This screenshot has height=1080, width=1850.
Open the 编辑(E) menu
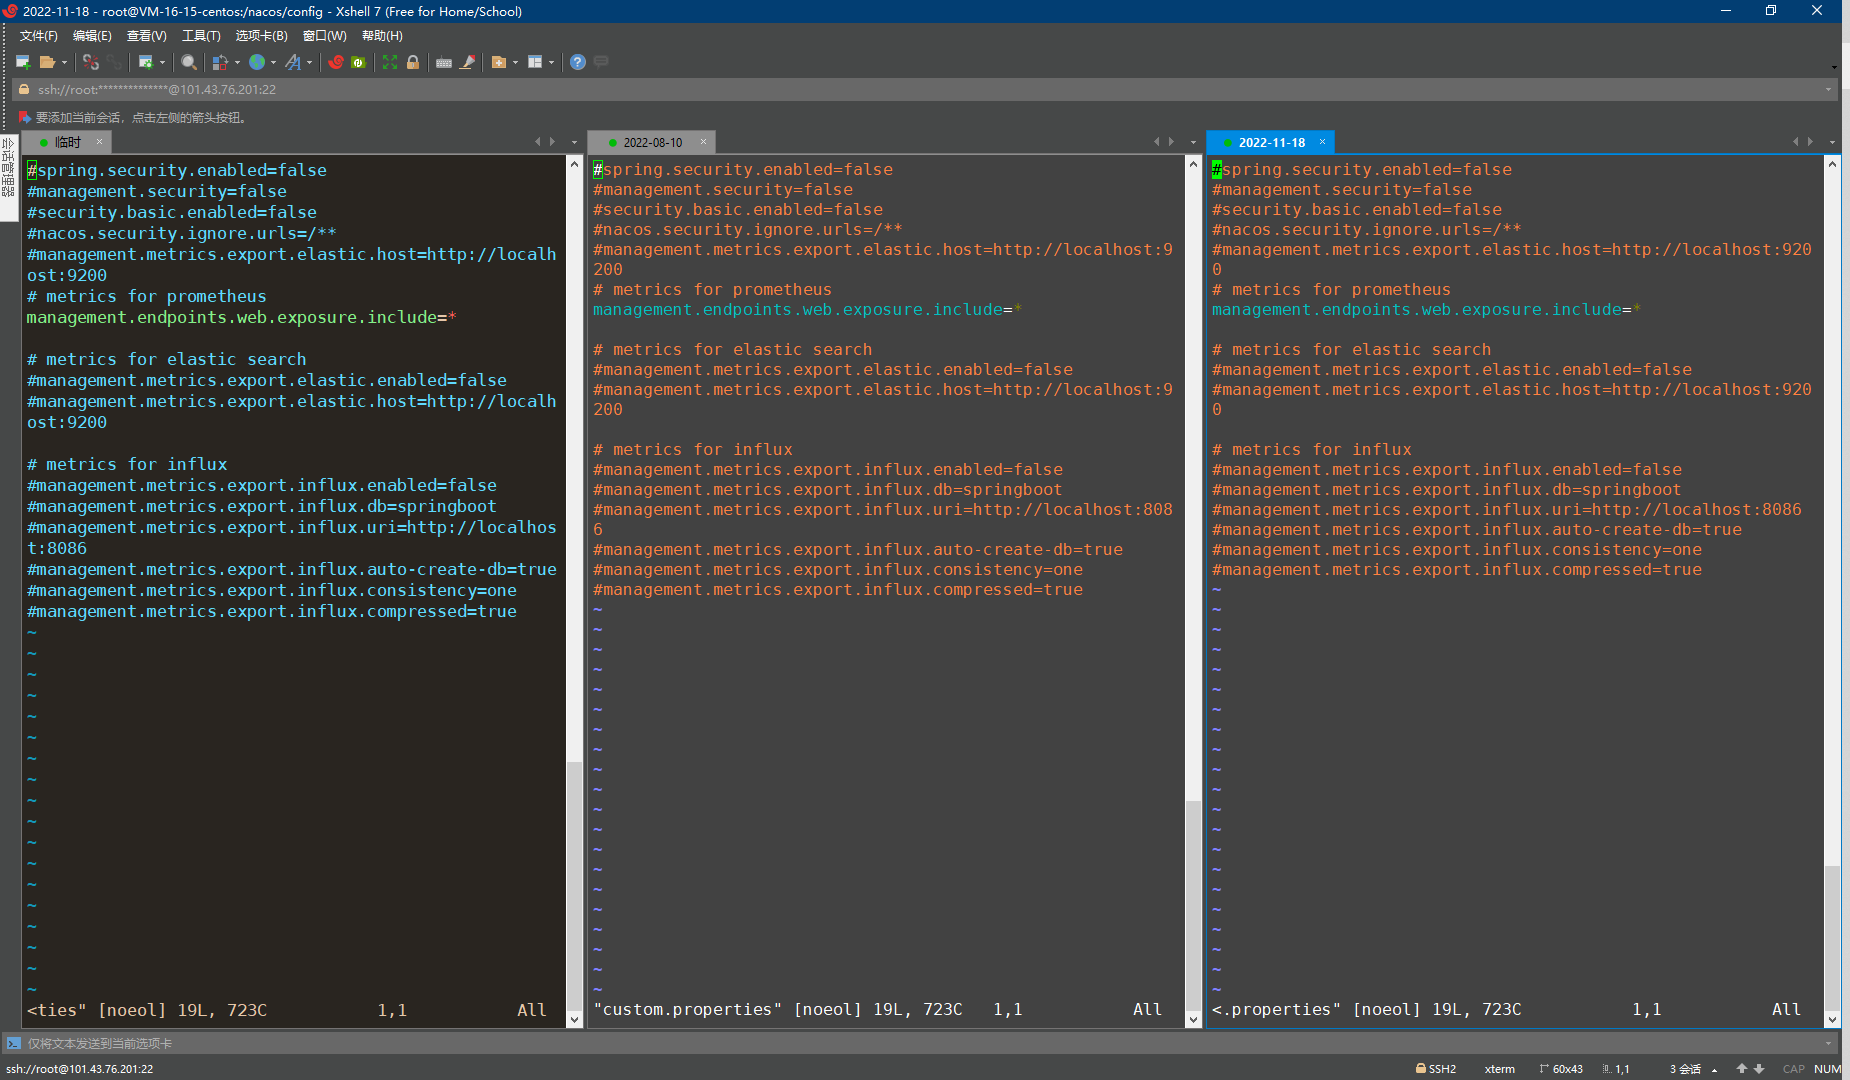(92, 36)
